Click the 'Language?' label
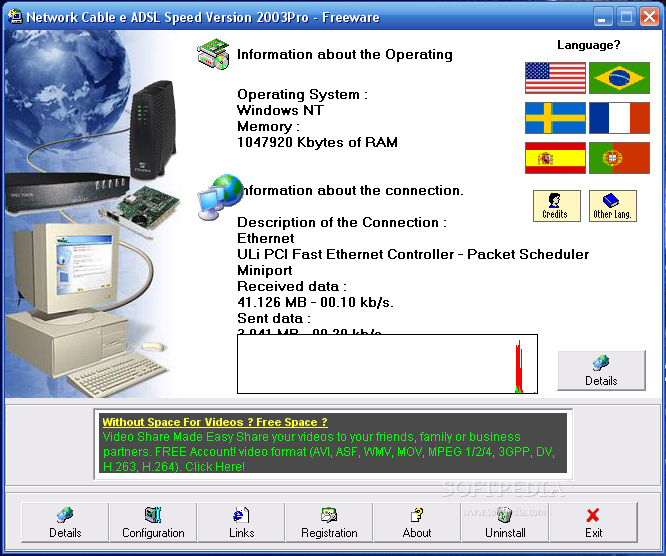Image resolution: width=666 pixels, height=556 pixels. click(x=589, y=45)
